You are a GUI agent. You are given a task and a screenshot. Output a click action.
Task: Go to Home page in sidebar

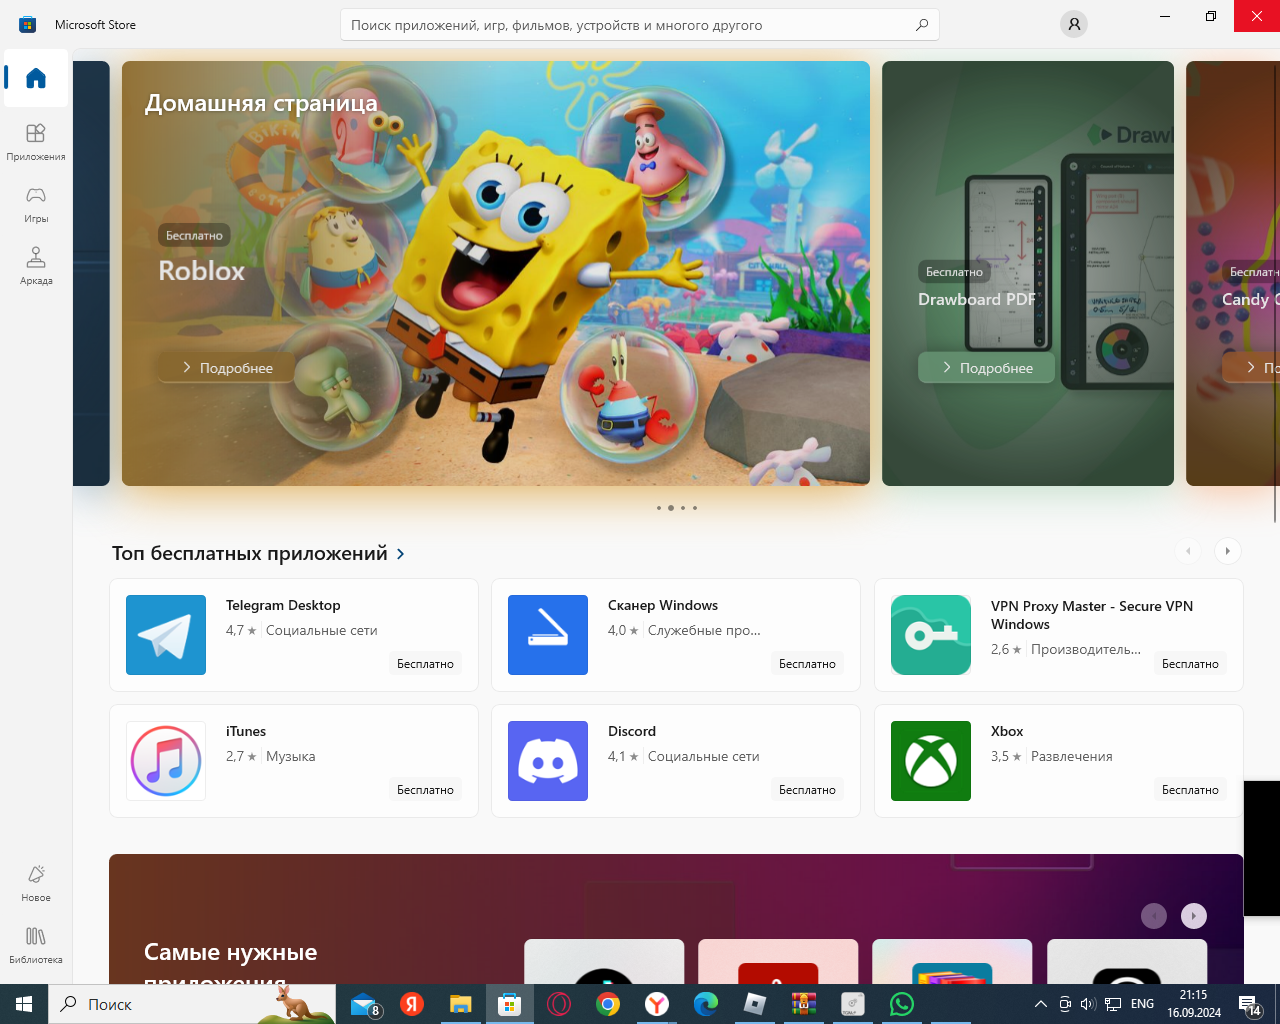pos(36,78)
